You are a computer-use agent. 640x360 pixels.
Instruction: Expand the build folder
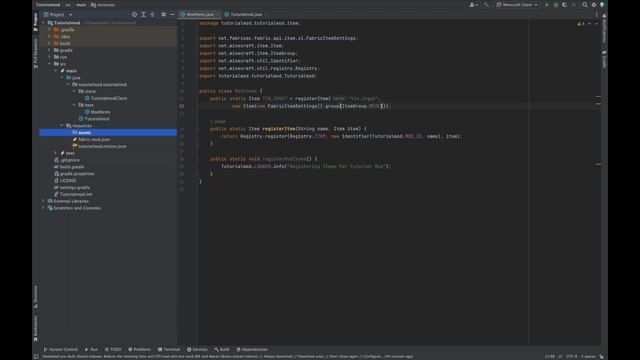tap(49, 43)
